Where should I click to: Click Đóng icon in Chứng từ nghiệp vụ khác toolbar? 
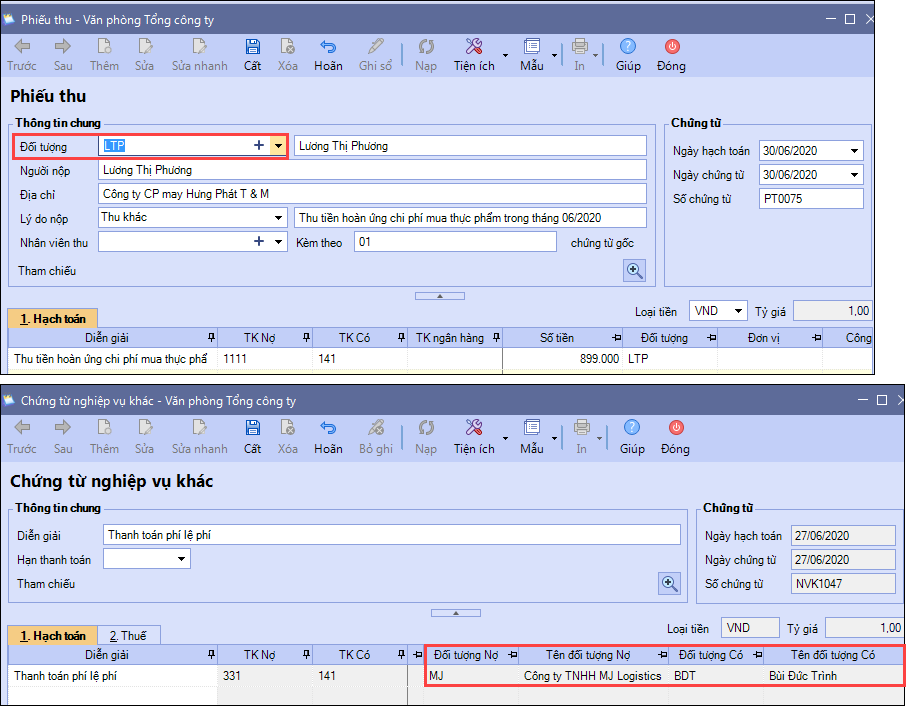pyautogui.click(x=675, y=430)
